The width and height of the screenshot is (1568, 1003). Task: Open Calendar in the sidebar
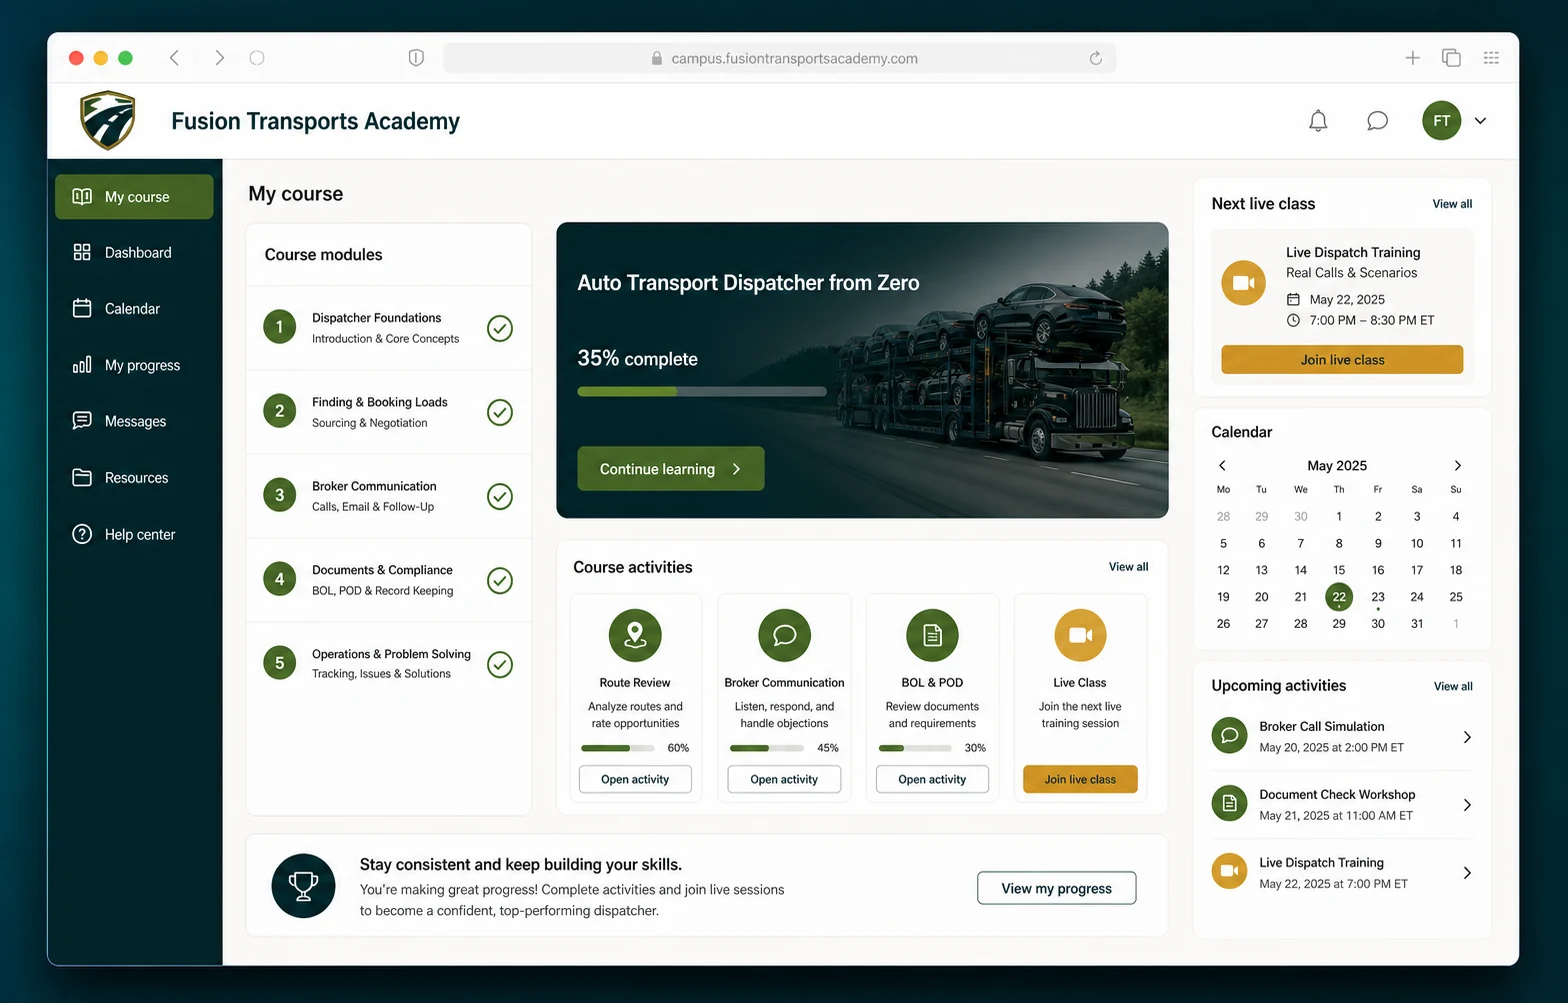(134, 309)
